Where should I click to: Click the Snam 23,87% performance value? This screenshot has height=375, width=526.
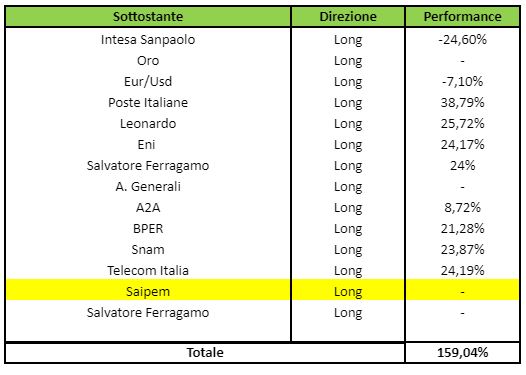pos(462,250)
